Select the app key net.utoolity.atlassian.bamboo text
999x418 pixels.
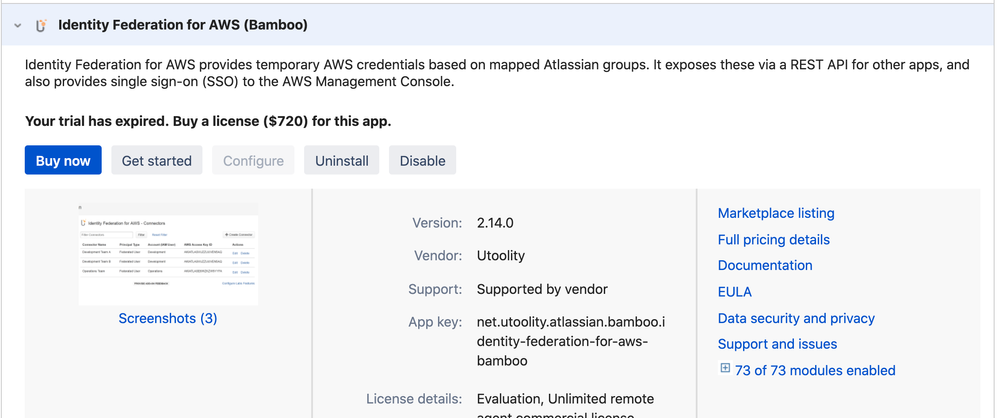click(x=571, y=341)
